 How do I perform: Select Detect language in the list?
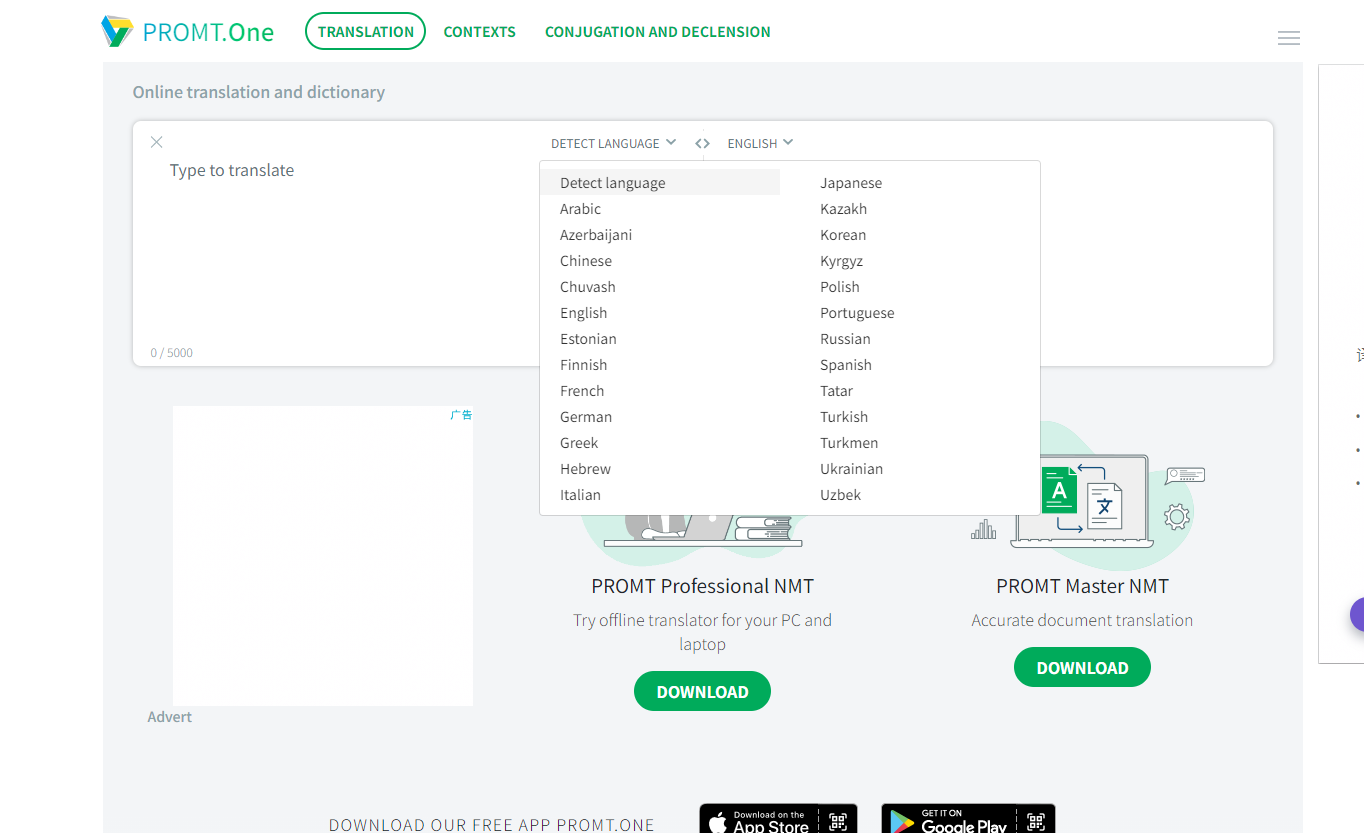point(612,183)
